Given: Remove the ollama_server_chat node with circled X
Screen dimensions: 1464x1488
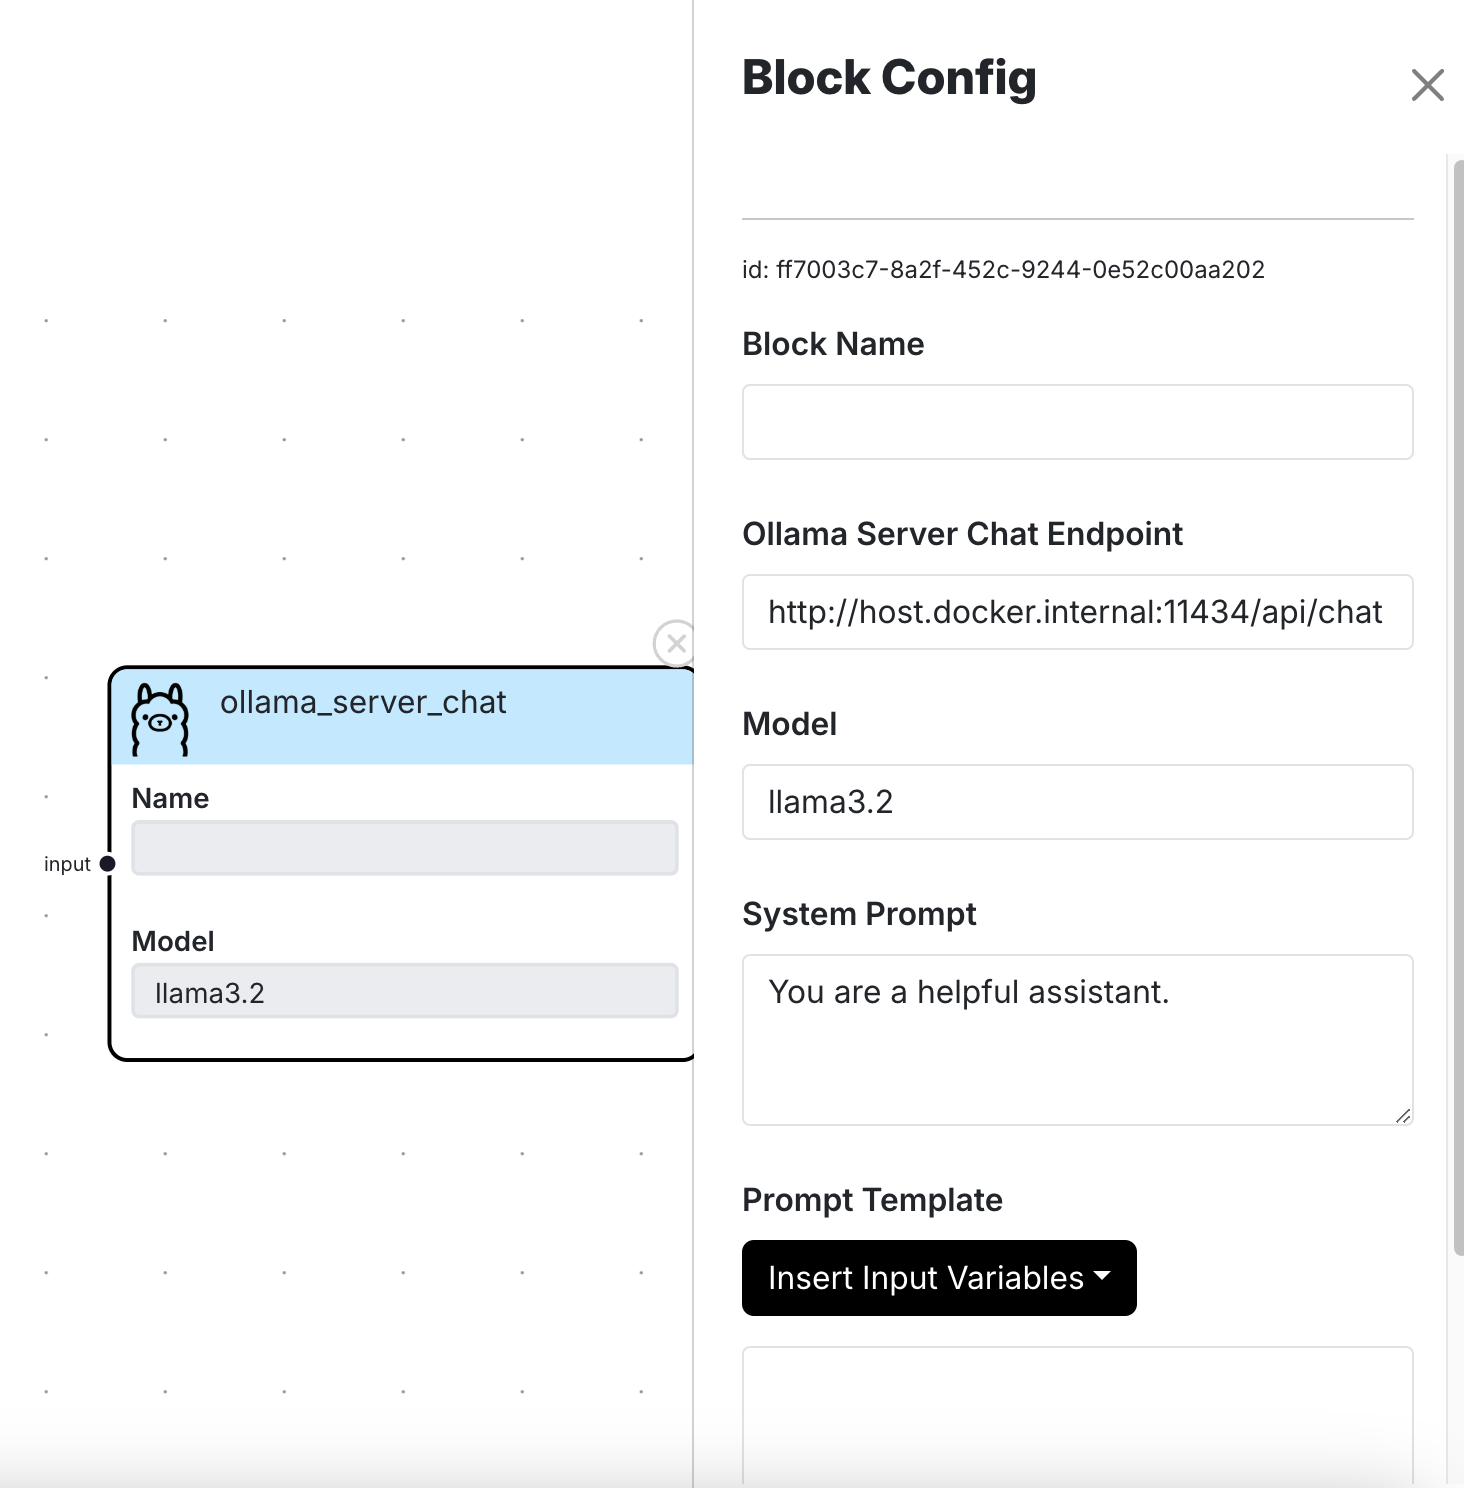Looking at the screenshot, I should [x=676, y=643].
